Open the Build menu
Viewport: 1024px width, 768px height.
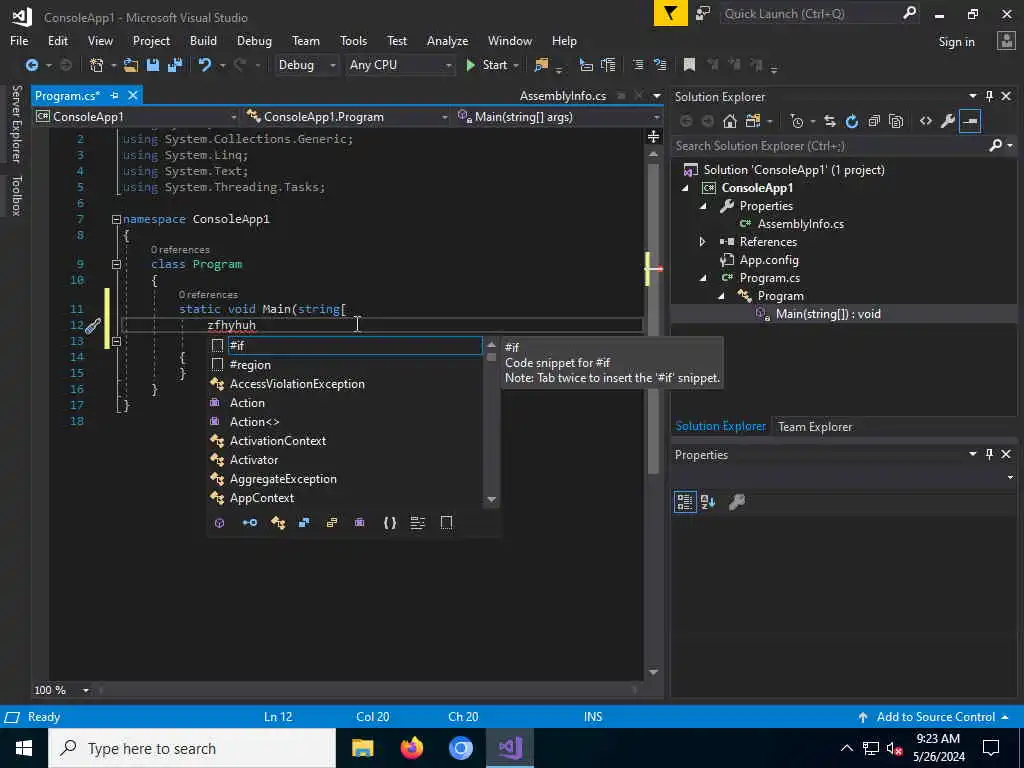pos(203,40)
